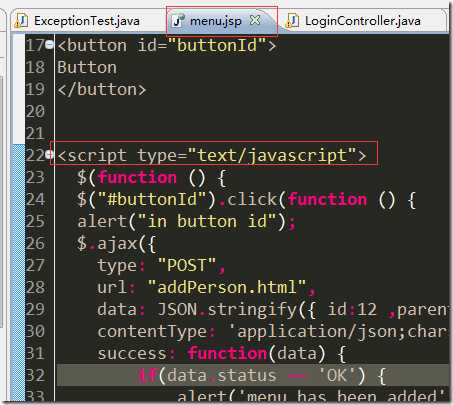Click line number 20 in the gutter

pyautogui.click(x=35, y=111)
